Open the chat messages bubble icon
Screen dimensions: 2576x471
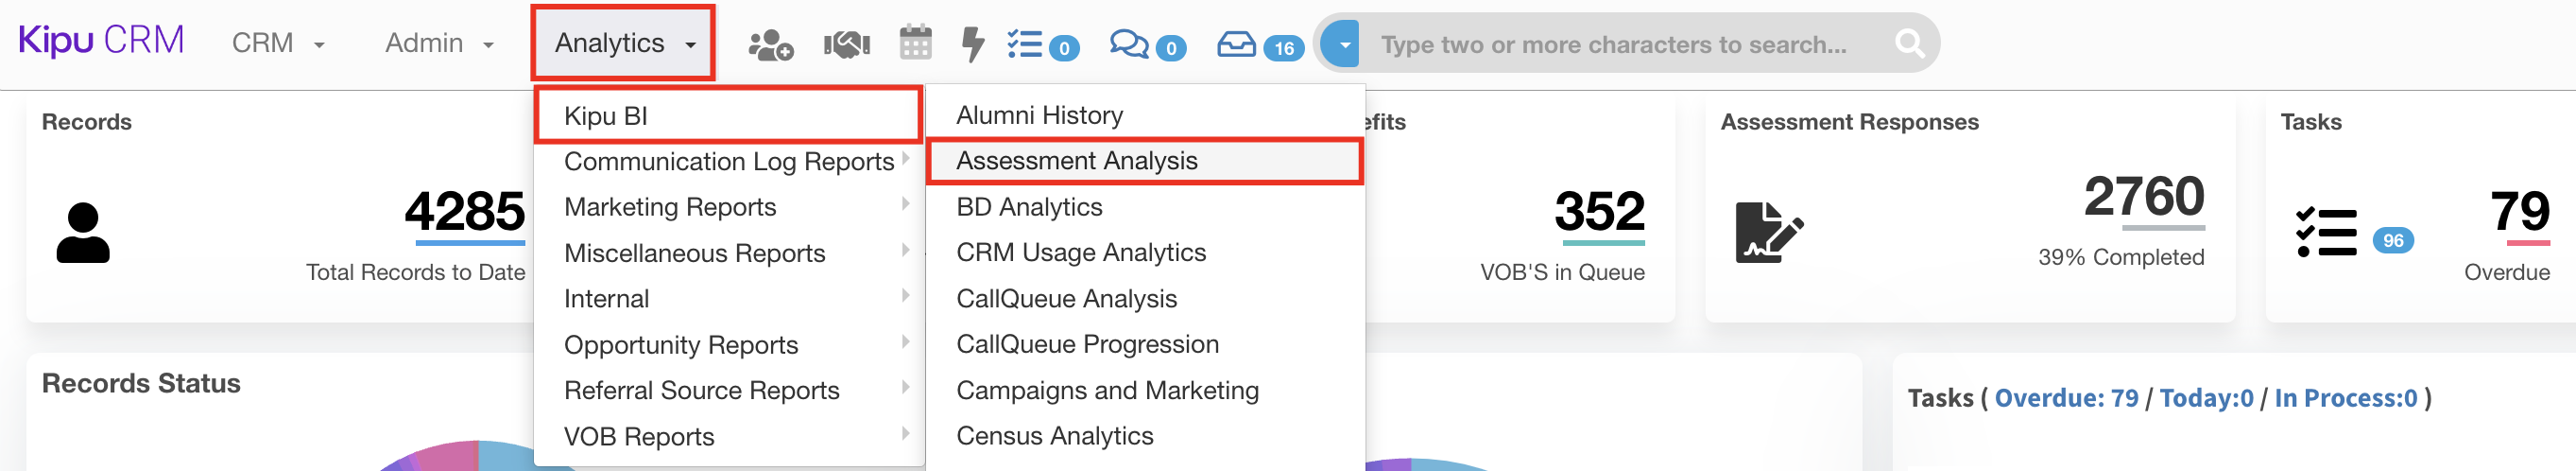pos(1130,45)
